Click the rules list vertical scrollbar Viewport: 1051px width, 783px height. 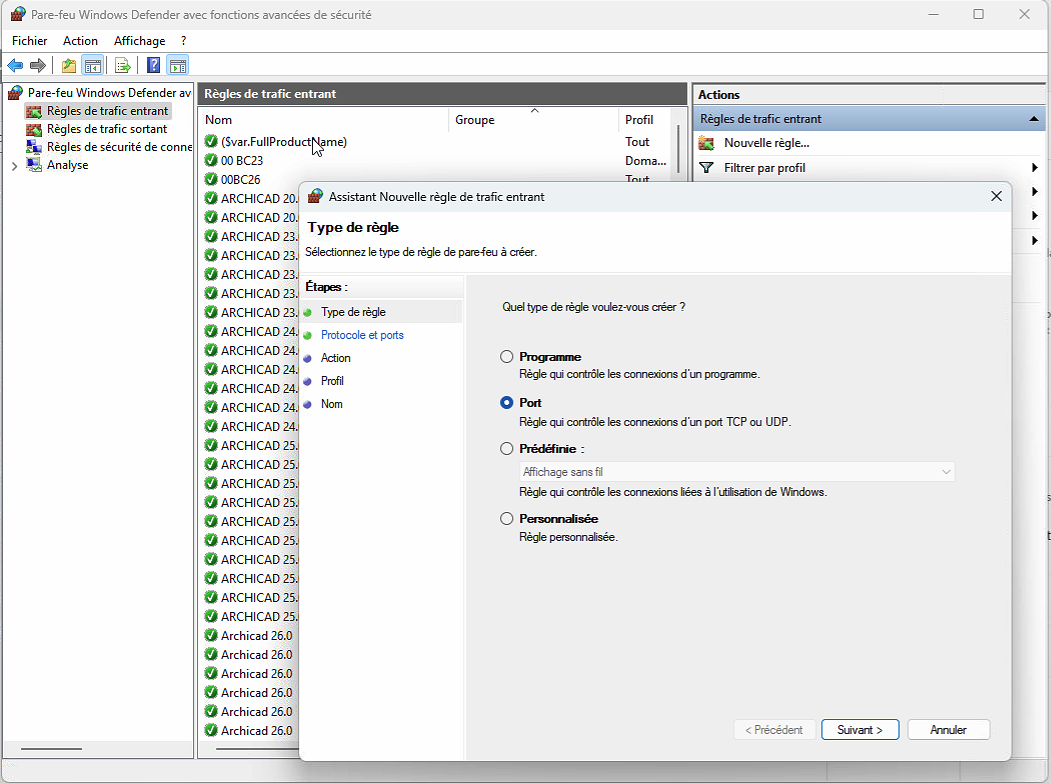(680, 147)
